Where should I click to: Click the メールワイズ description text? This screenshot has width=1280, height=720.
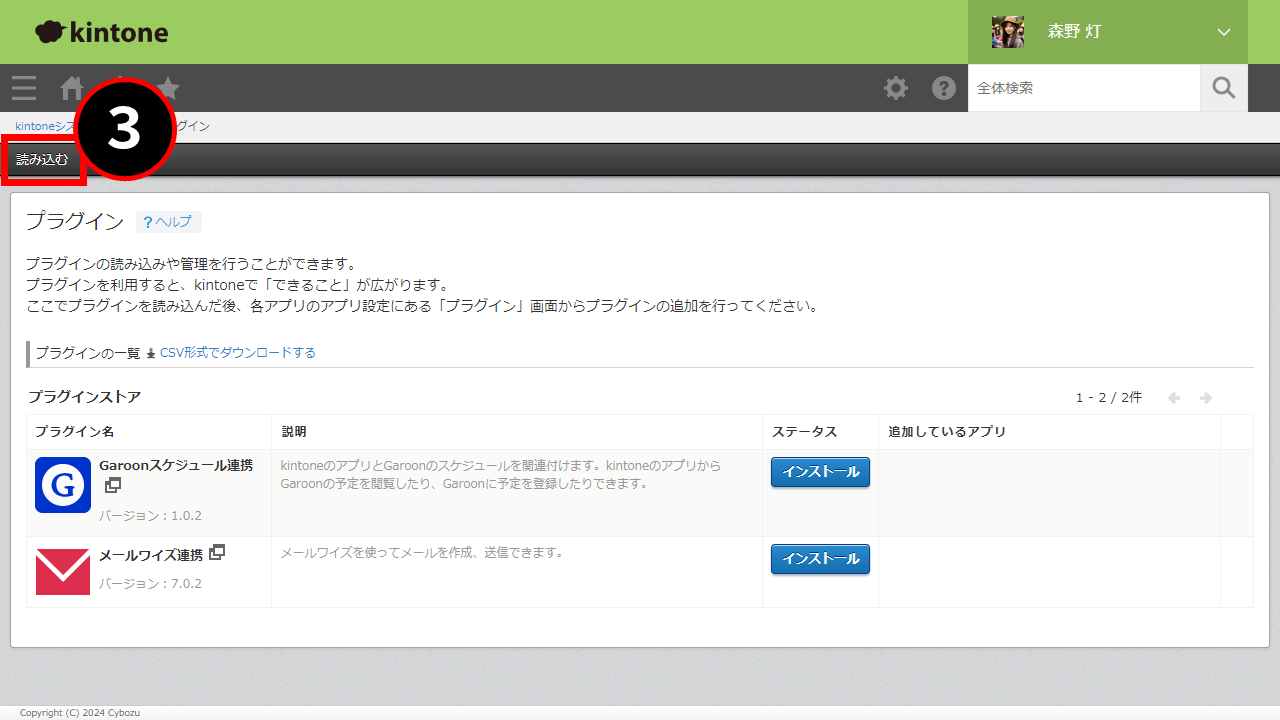(x=422, y=552)
